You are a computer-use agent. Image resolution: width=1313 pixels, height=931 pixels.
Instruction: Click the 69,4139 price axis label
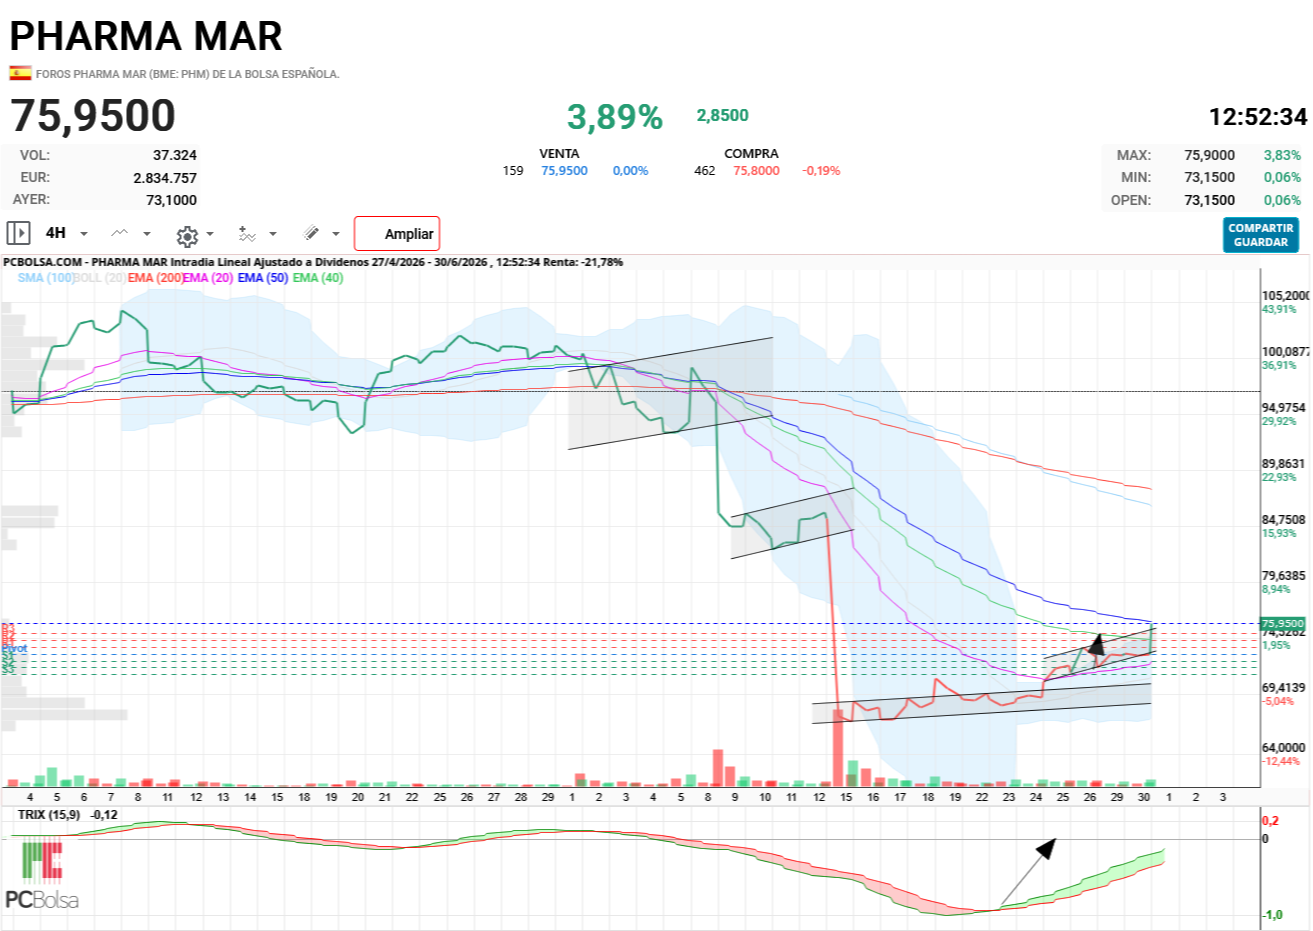(1284, 688)
